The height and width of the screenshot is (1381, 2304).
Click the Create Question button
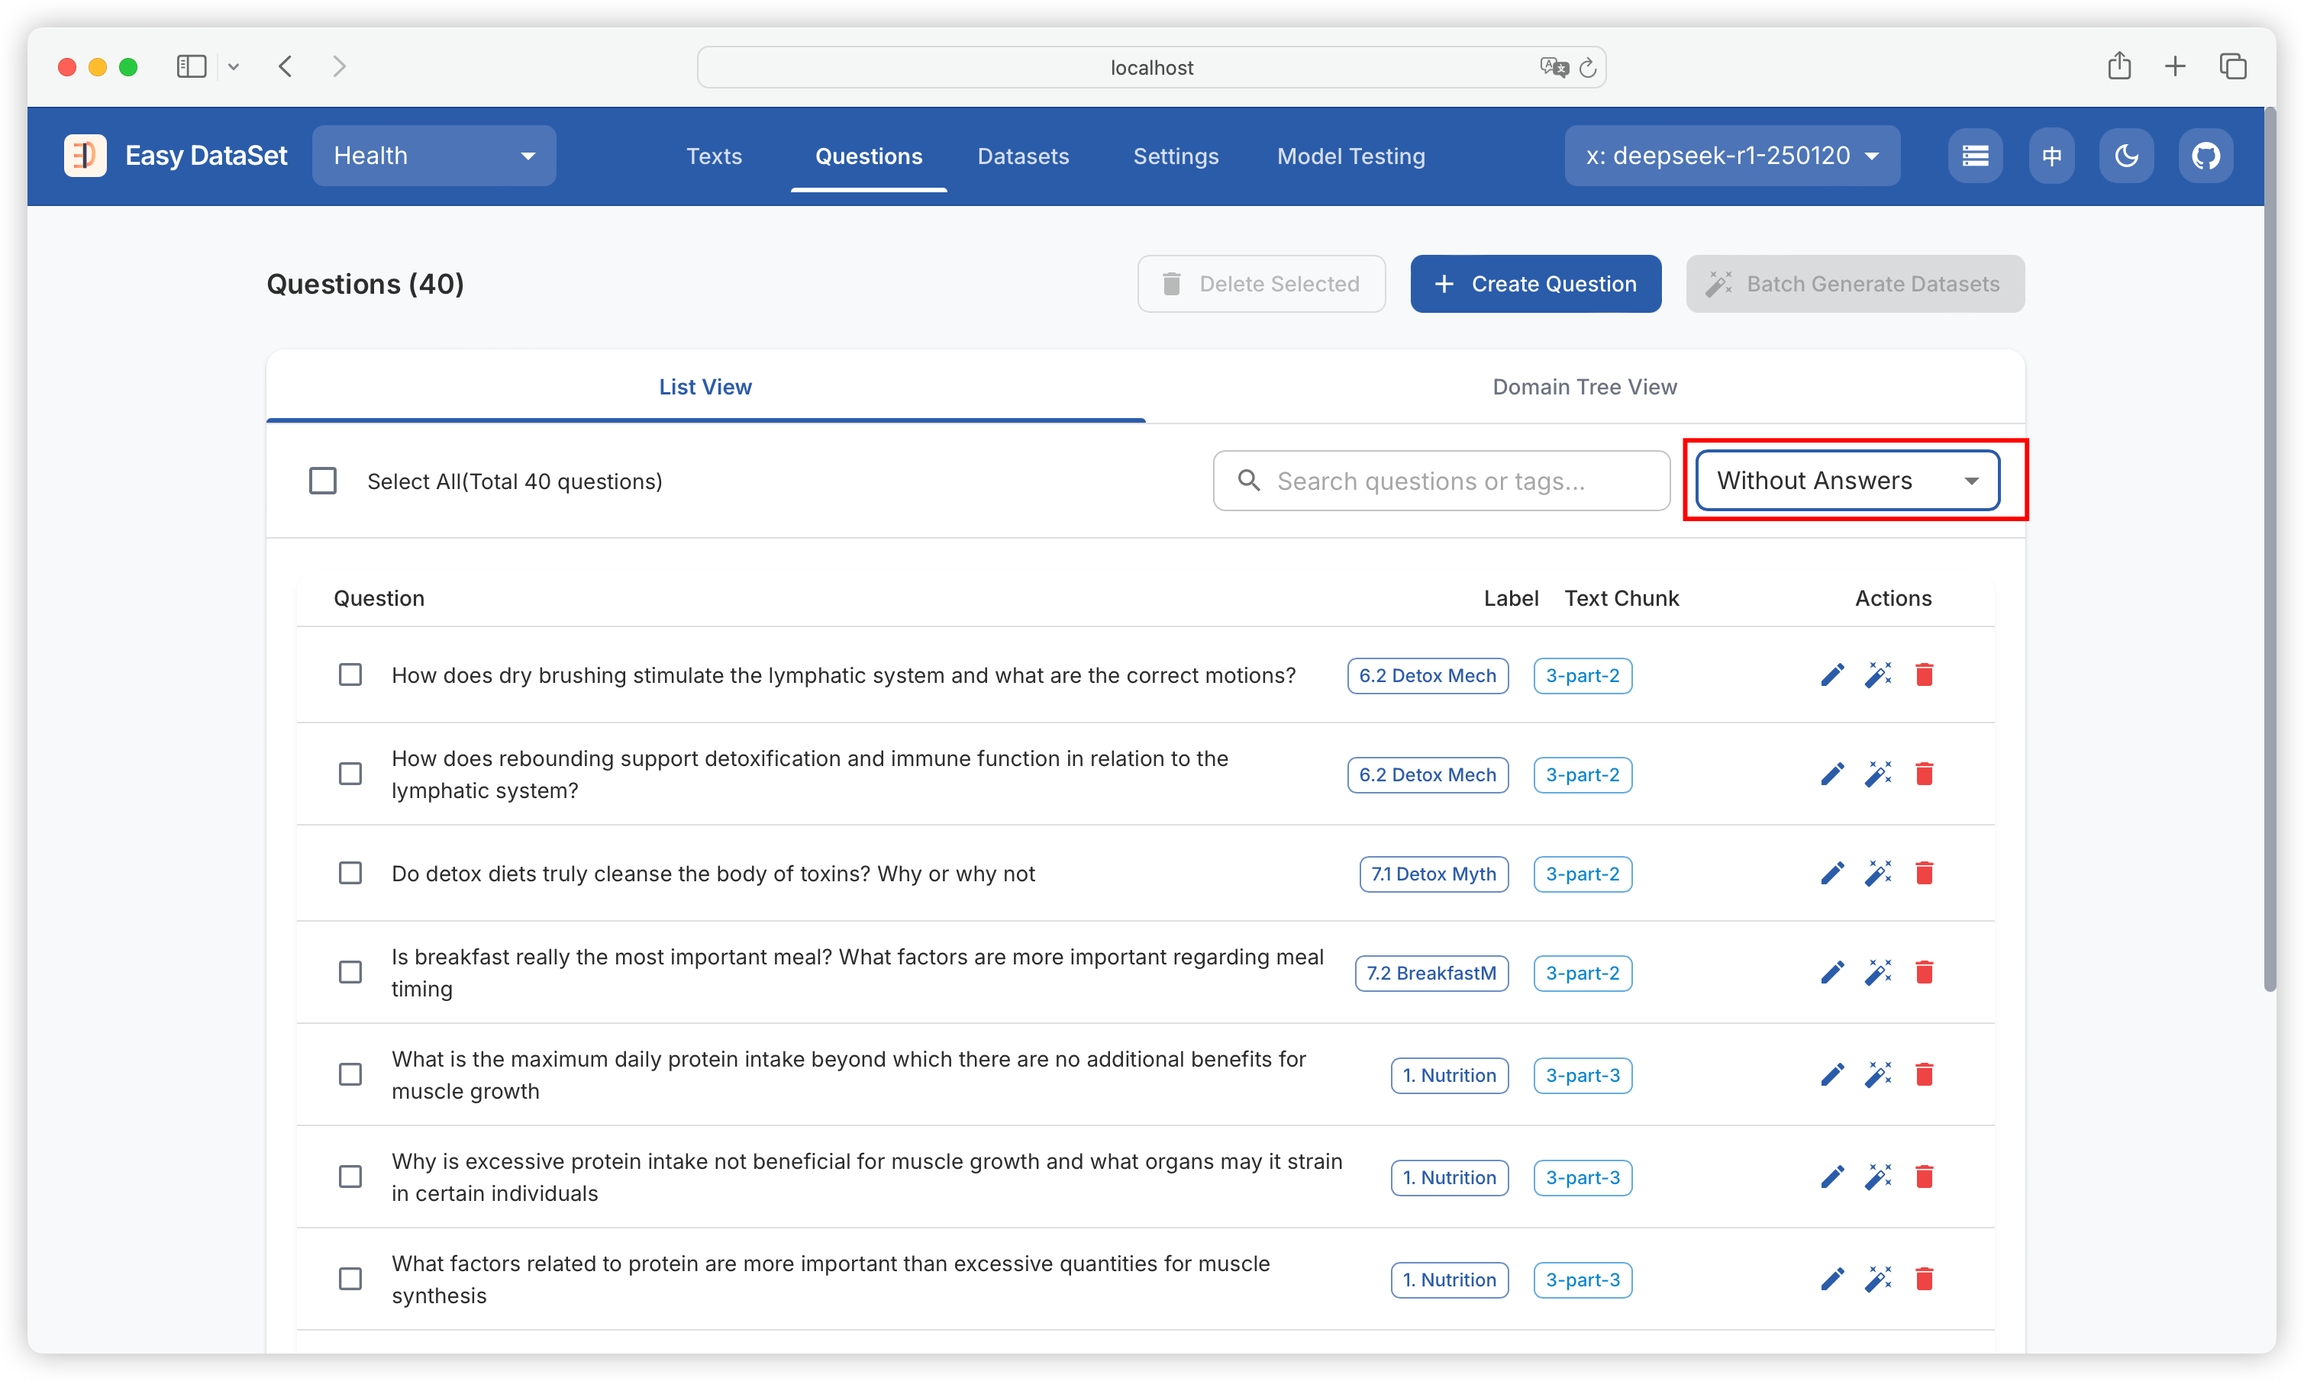[1535, 284]
